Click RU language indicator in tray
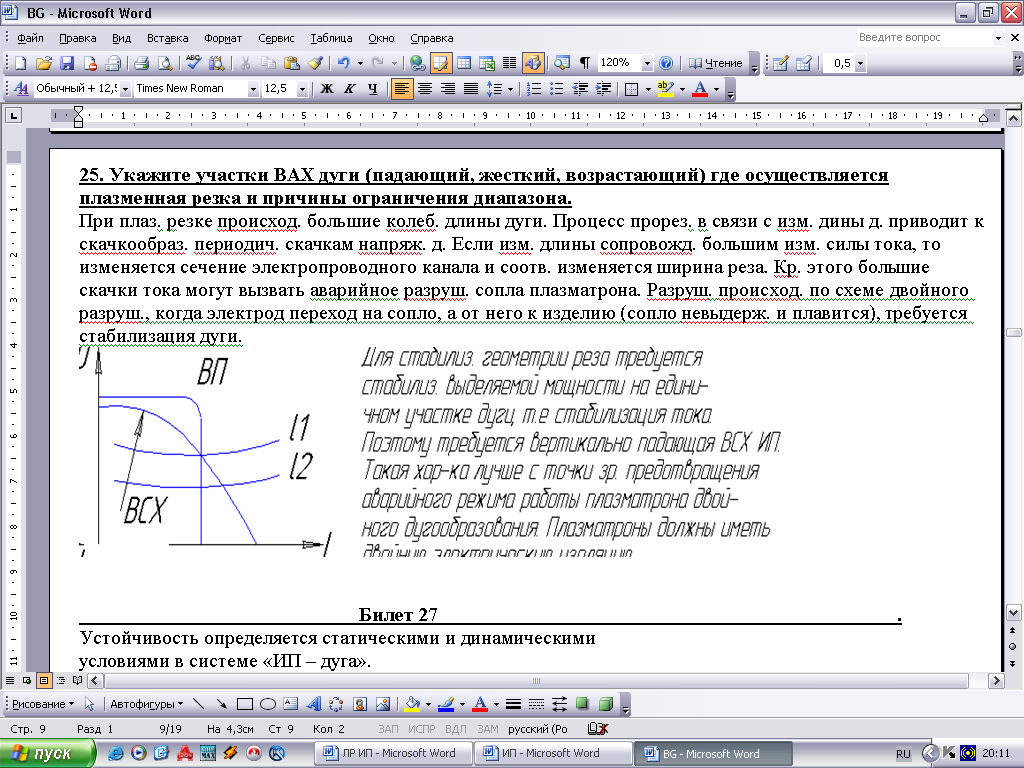1024x768 pixels. [903, 754]
